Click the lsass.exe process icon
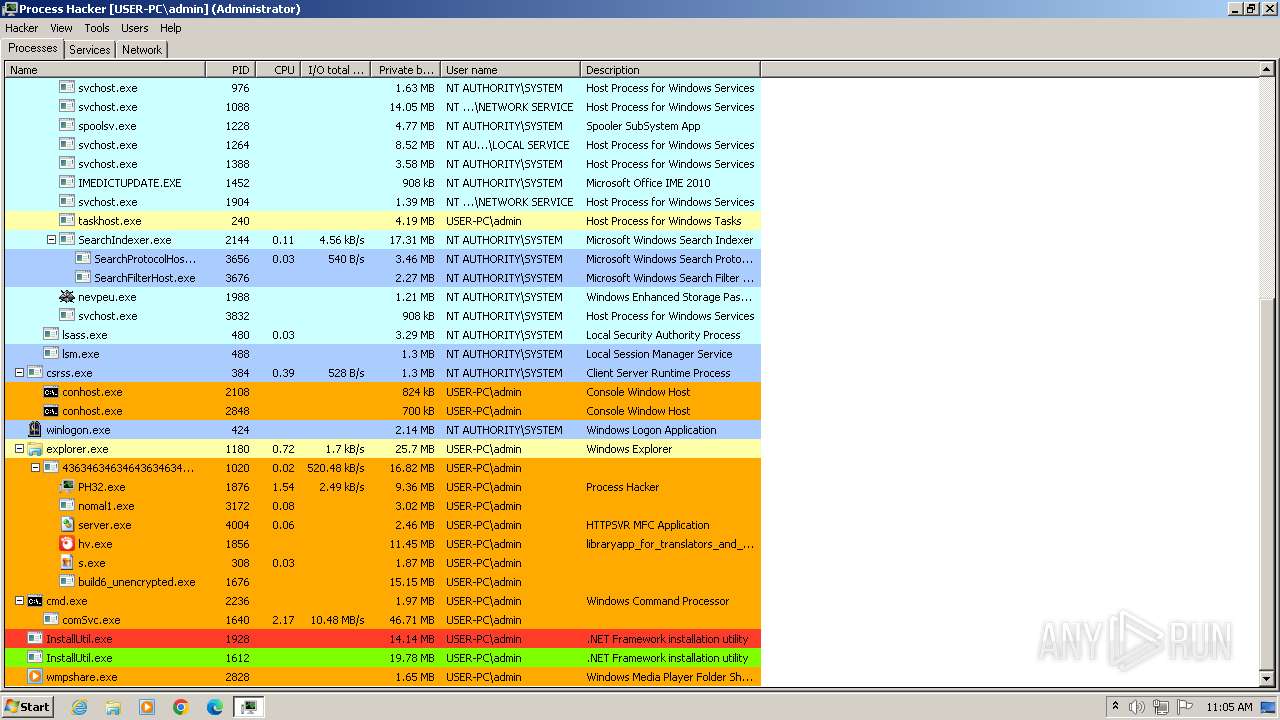 pyautogui.click(x=51, y=335)
